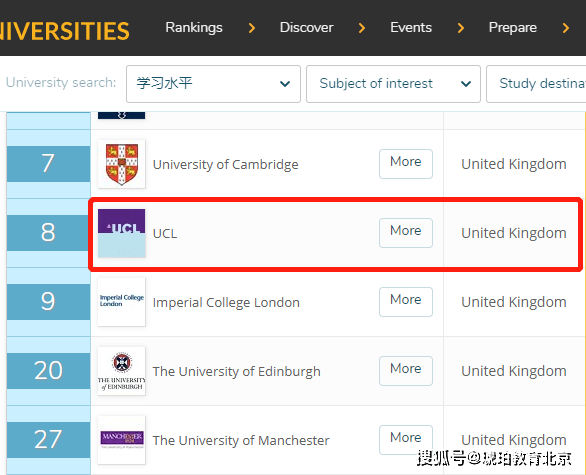Click rank number 9 cell
This screenshot has width=586, height=475.
click(48, 302)
